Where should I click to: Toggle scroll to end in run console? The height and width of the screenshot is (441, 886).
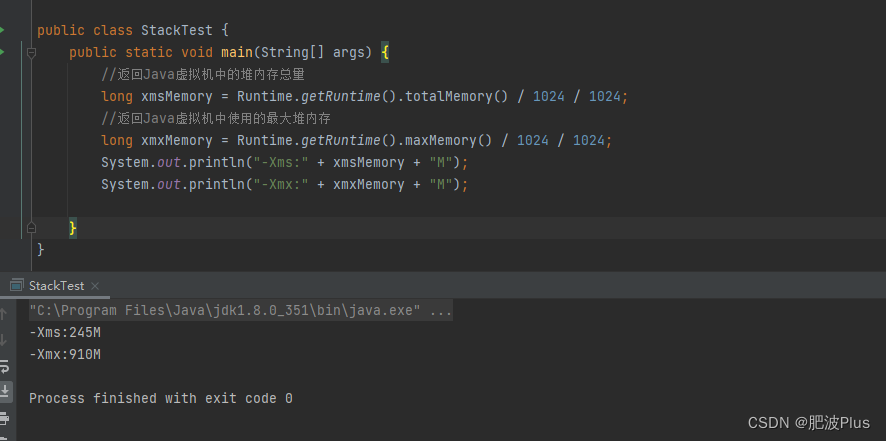click(x=4, y=391)
